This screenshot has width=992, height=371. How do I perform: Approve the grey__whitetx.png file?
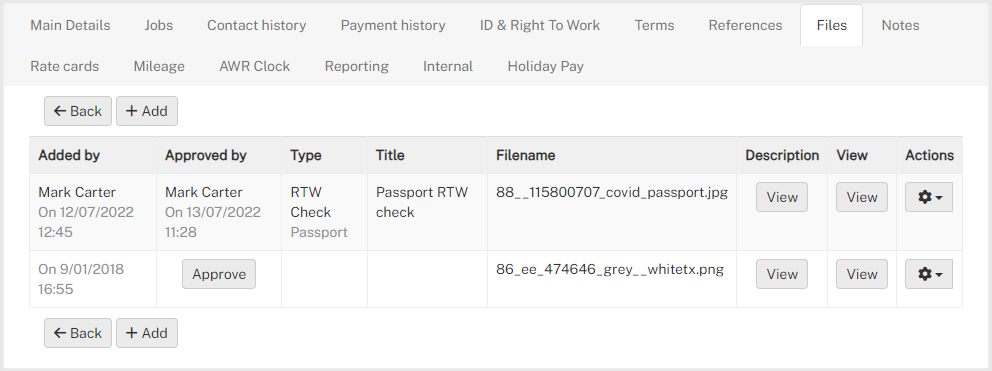click(219, 274)
